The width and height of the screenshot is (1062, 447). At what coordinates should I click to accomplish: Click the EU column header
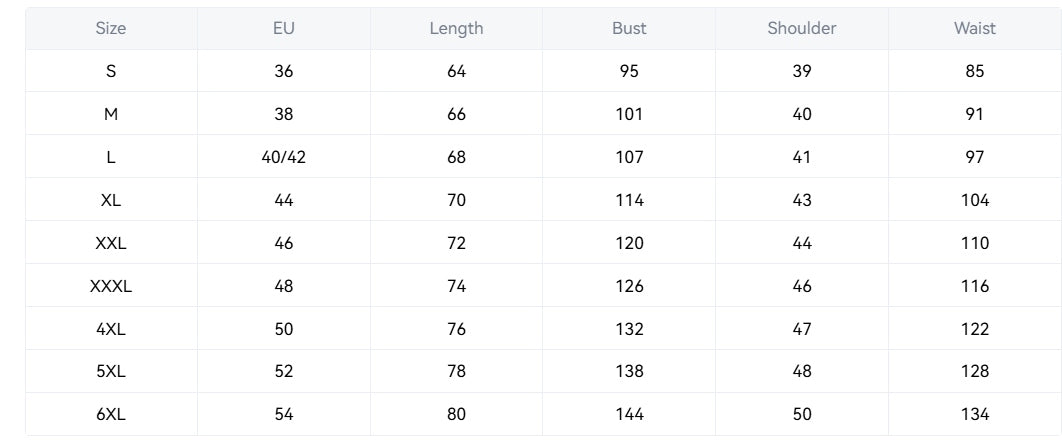point(284,28)
